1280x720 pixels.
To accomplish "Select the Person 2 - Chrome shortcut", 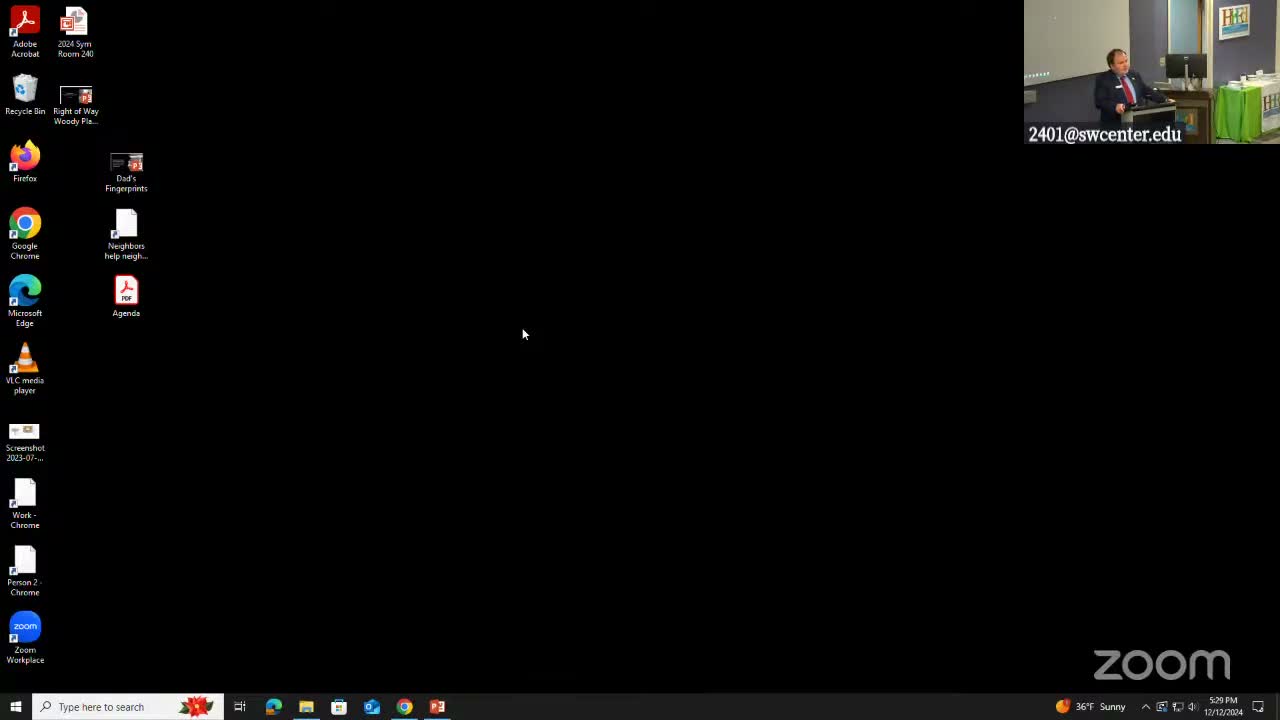I will (x=25, y=571).
